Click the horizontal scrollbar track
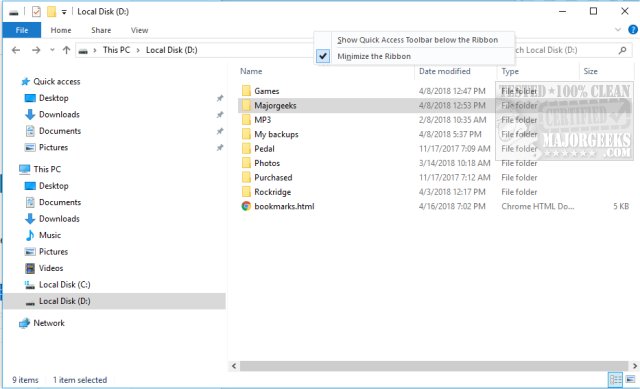Screen dimensions: 640x389 434,366
